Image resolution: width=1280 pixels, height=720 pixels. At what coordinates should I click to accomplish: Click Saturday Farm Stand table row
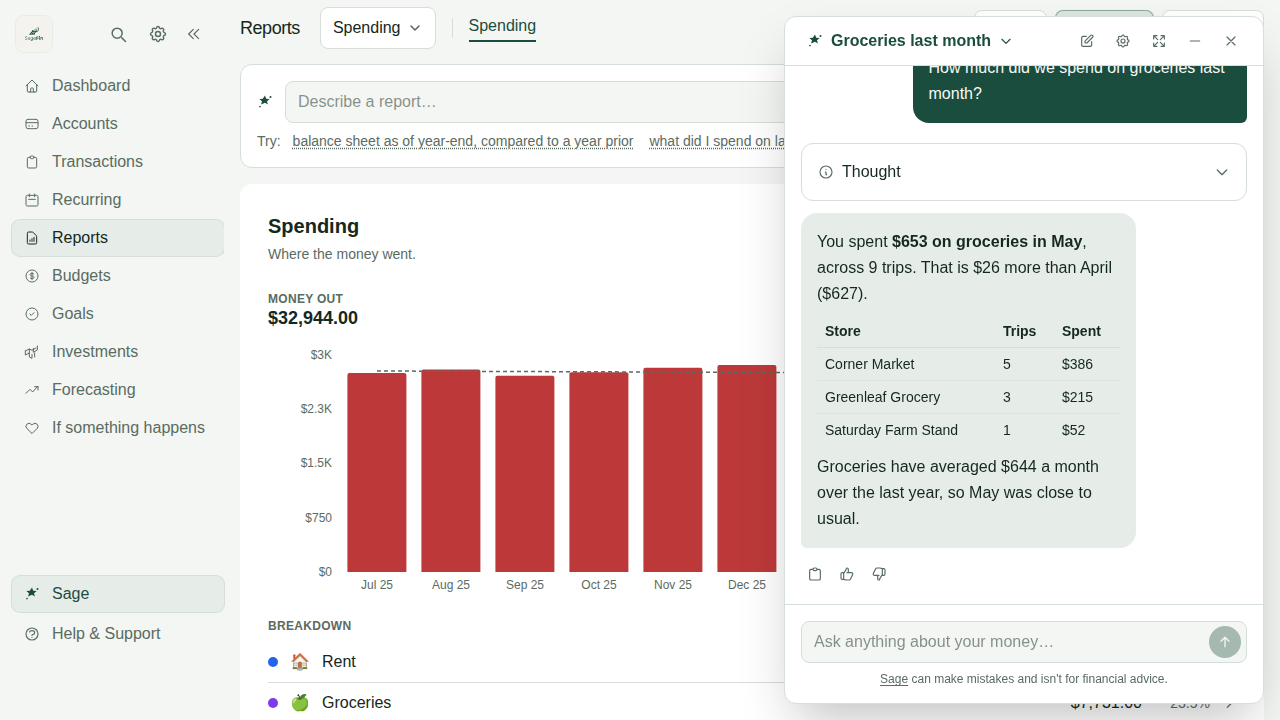968,430
